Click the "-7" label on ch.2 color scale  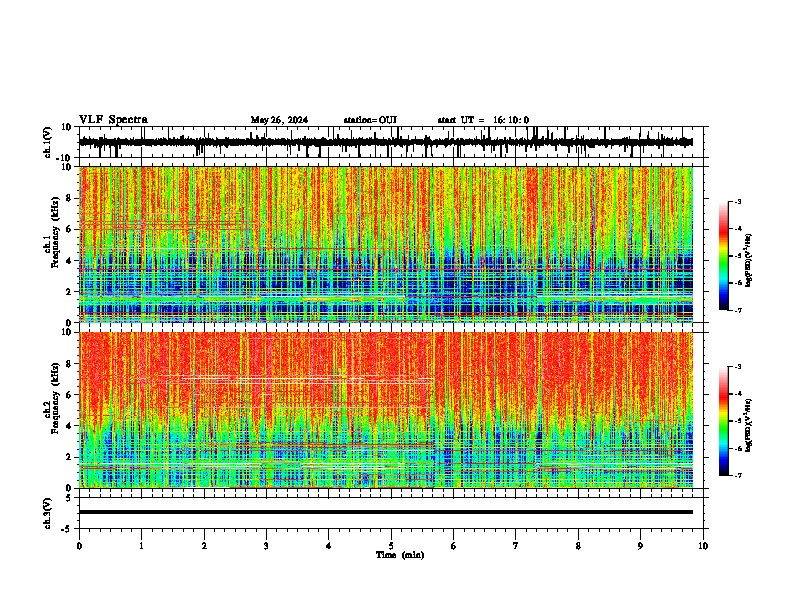738,475
